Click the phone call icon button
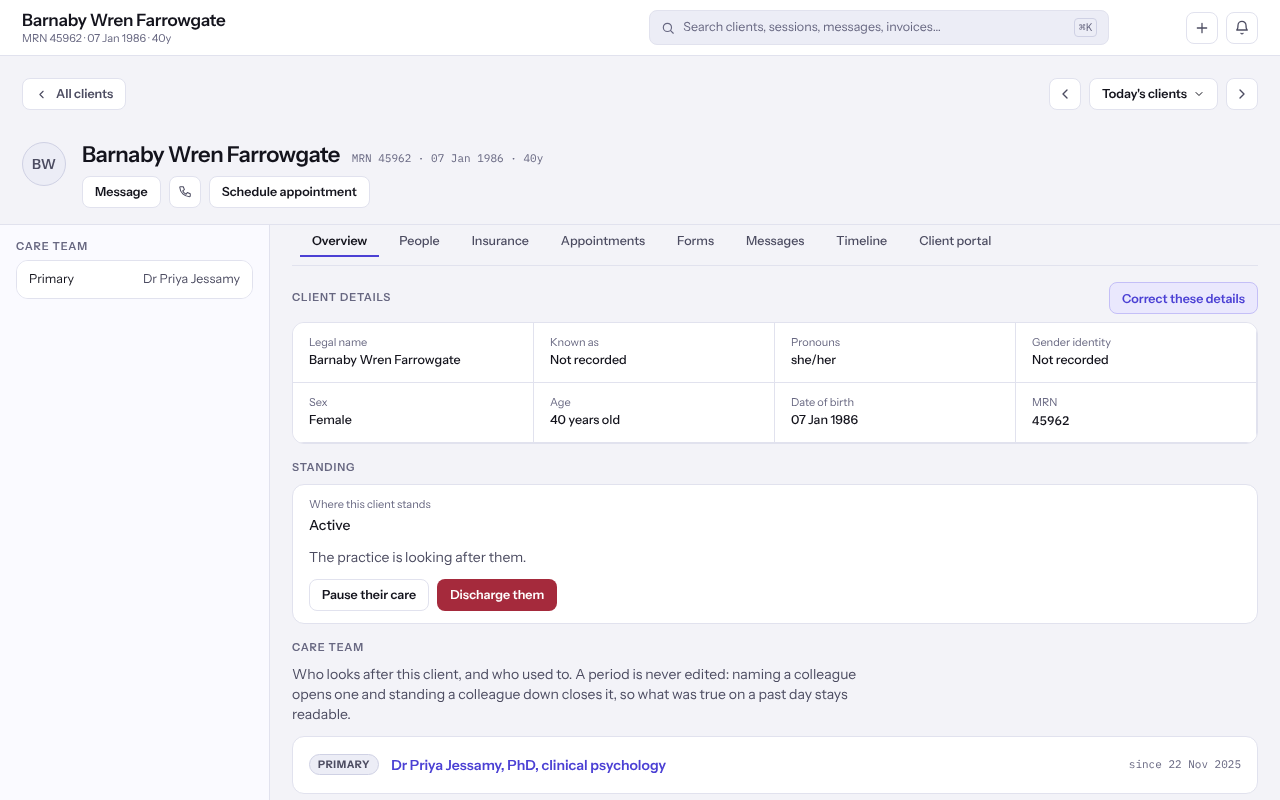1280x800 pixels. [185, 192]
